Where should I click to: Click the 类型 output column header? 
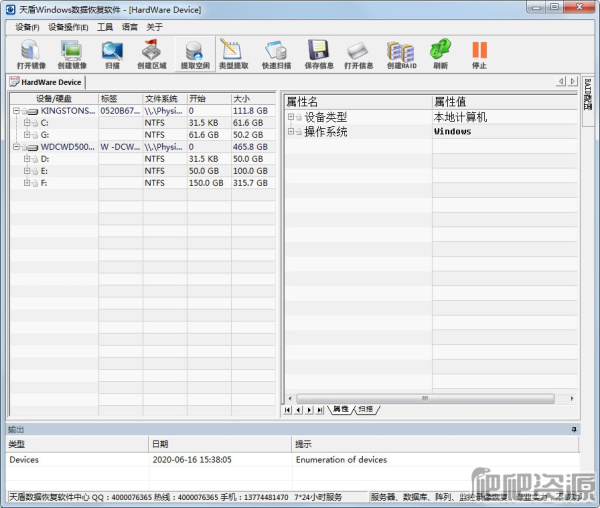click(77, 444)
